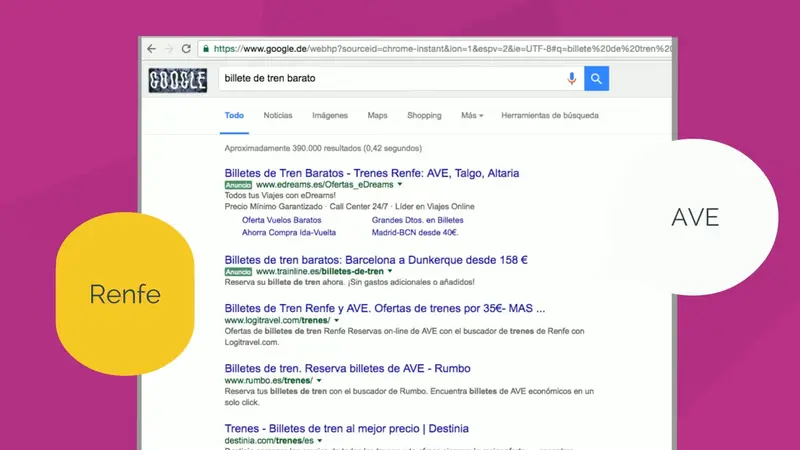Image resolution: width=800 pixels, height=450 pixels.
Task: Go back with the browser back arrow
Action: [x=152, y=49]
